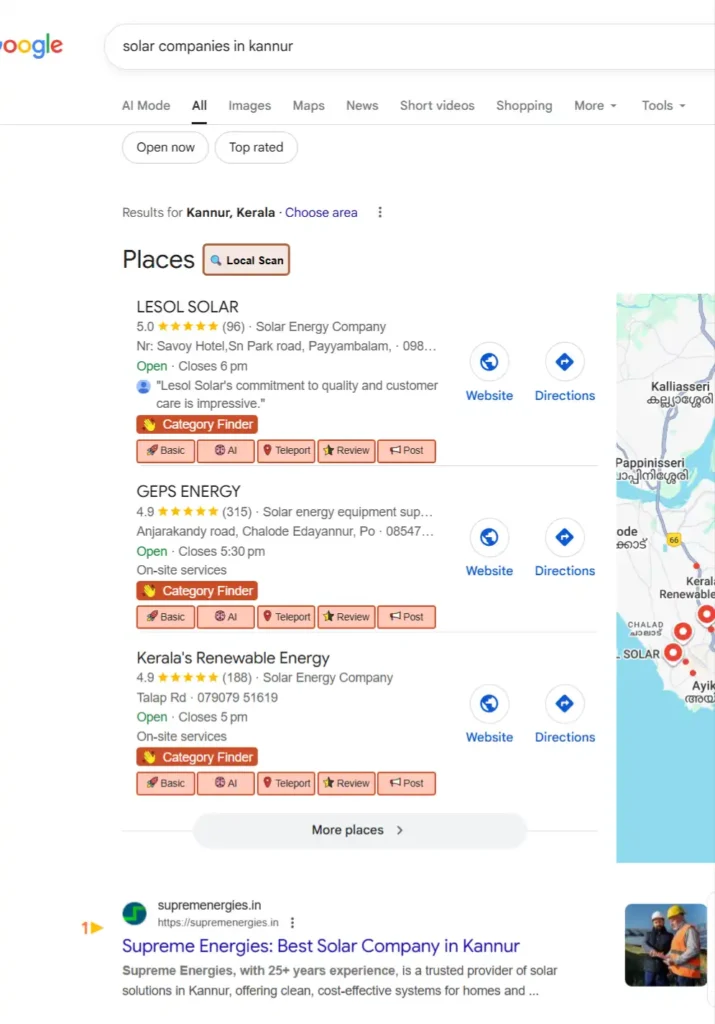Check Reviews for Kerala's Renewable Energy
Image resolution: width=715 pixels, height=1024 pixels.
[346, 783]
